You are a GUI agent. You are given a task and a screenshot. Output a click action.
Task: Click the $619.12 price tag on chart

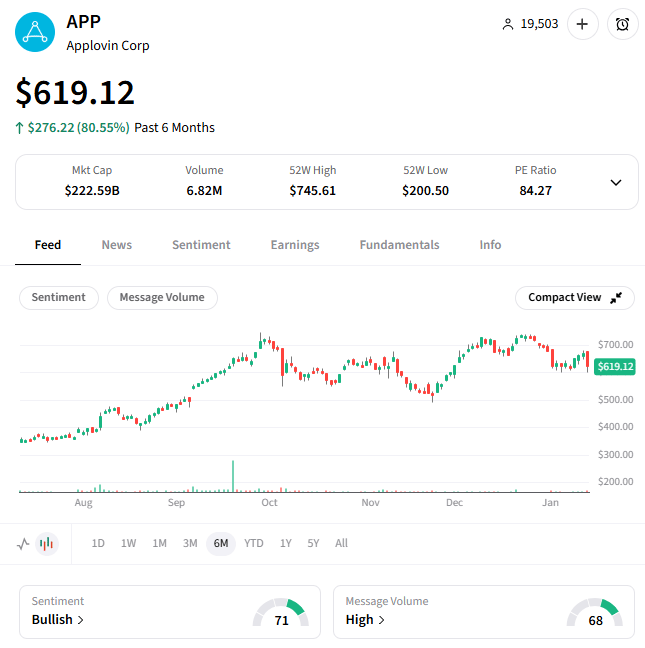click(615, 367)
